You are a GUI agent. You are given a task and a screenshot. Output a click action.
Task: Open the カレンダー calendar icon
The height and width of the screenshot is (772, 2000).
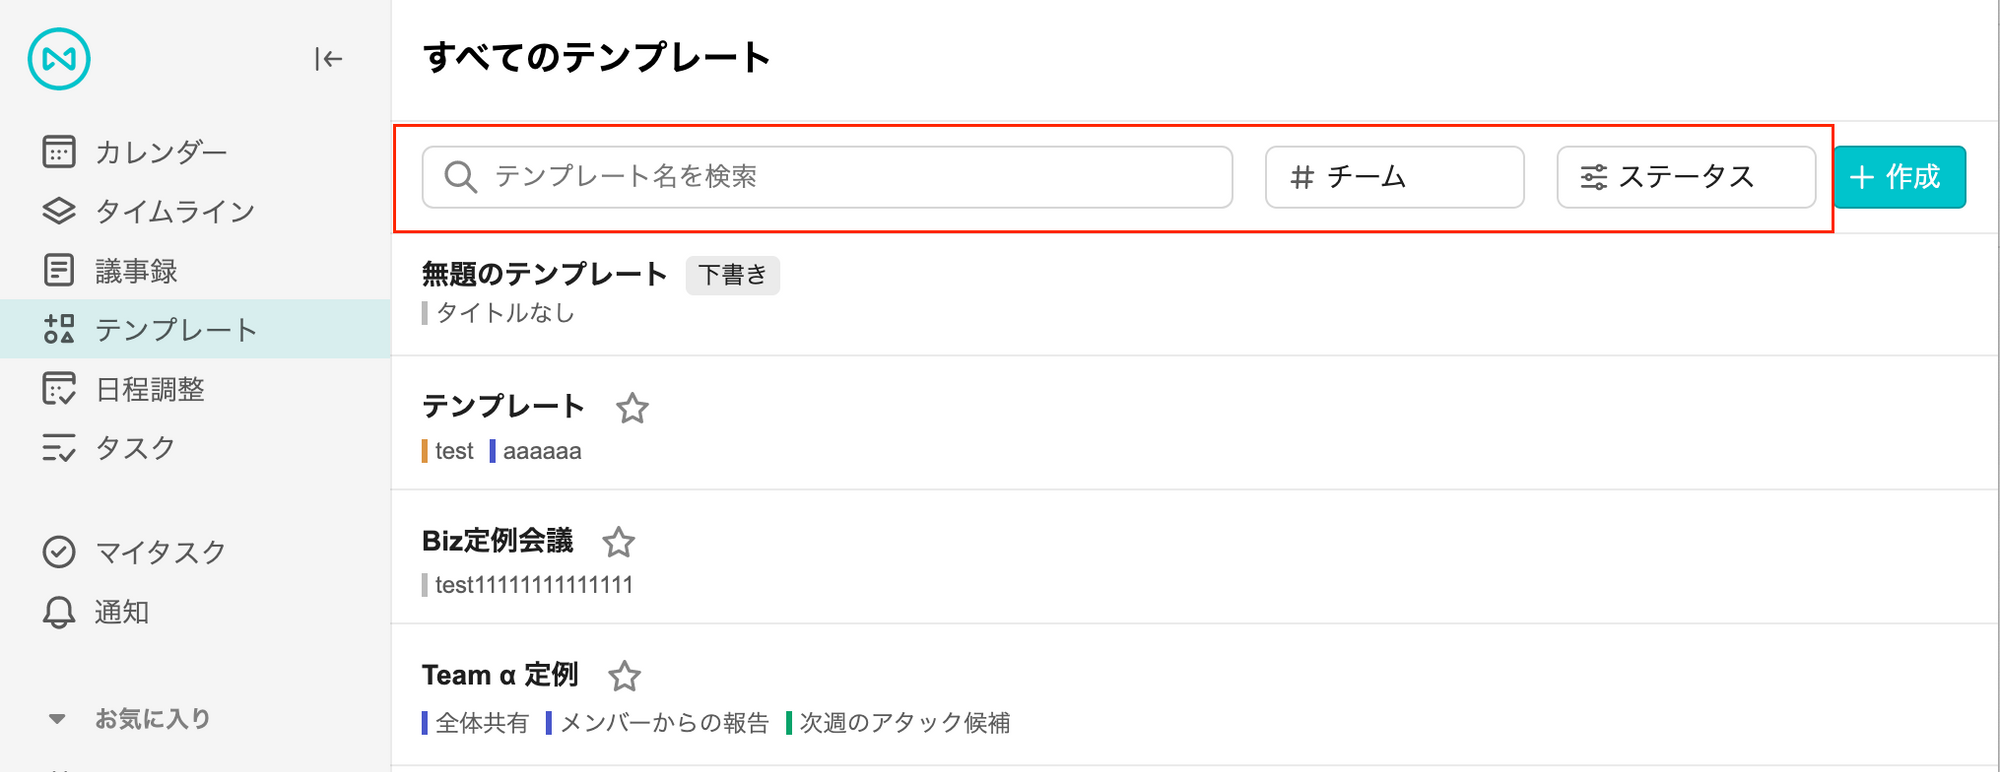pos(59,152)
